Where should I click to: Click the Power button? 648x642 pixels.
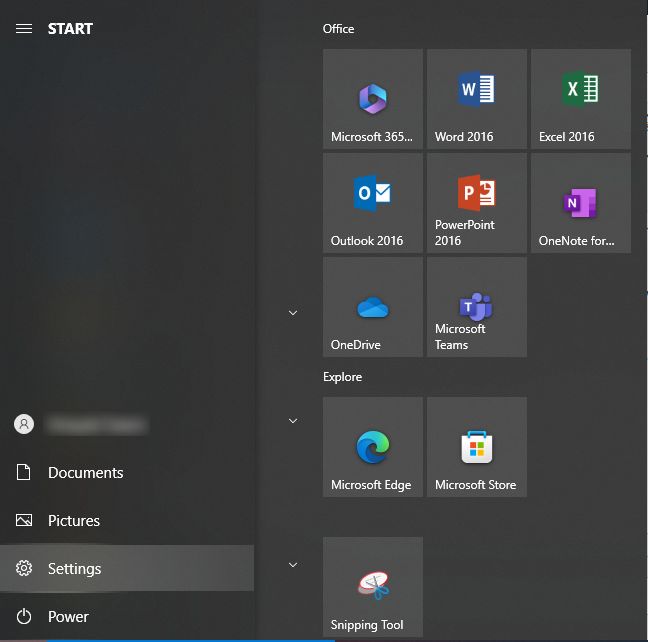tap(68, 617)
